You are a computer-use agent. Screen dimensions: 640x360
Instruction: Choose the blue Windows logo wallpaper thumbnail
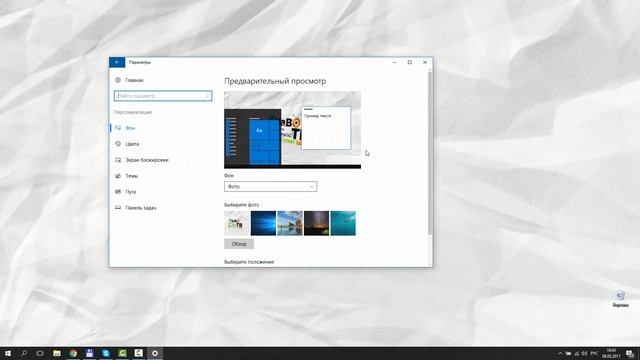coord(263,223)
